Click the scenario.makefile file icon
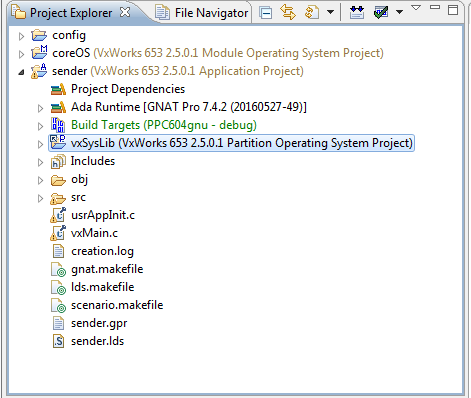 coord(59,305)
